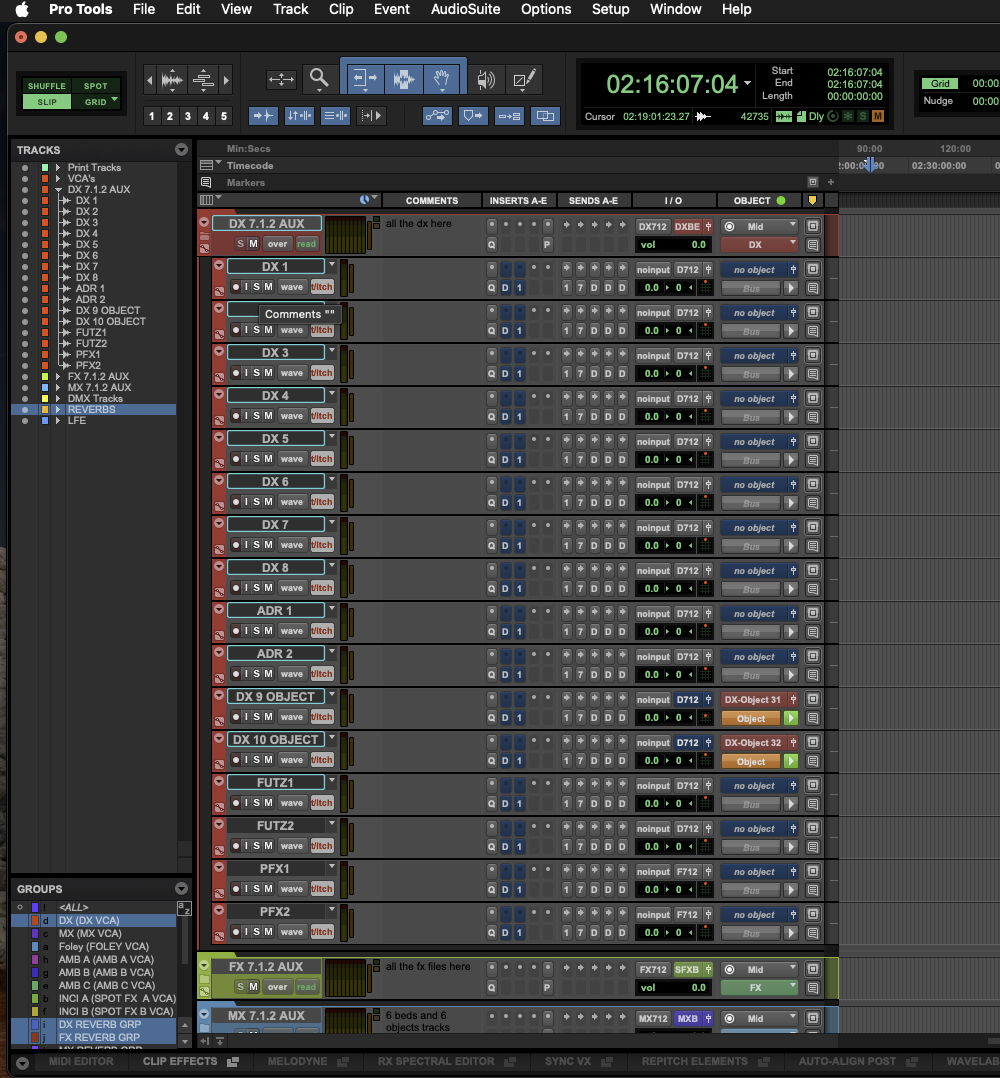This screenshot has height=1078, width=1000.
Task: Toggle Tab to Transients button
Action: point(263,116)
